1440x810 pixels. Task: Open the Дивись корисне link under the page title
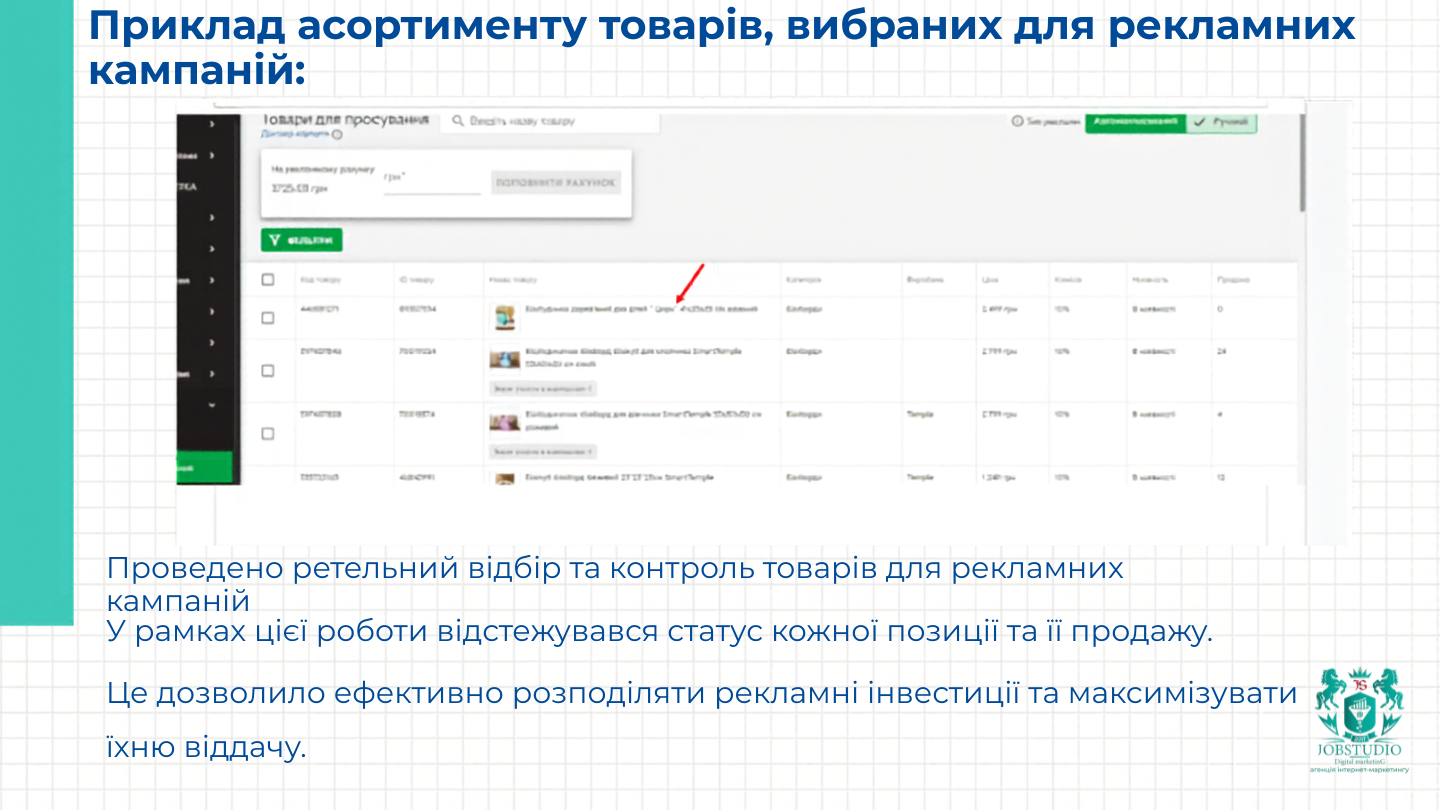(x=294, y=135)
